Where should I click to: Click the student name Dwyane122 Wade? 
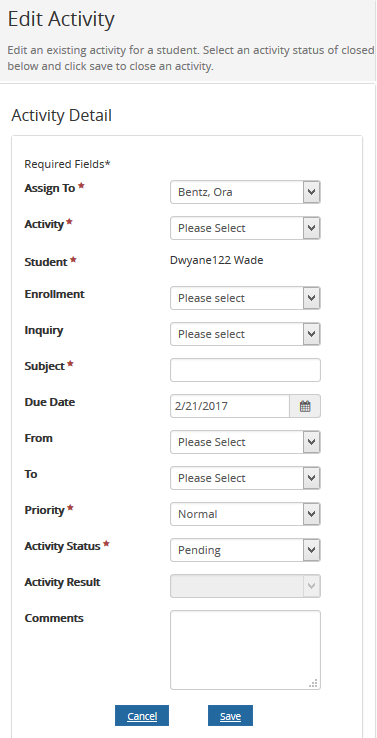(x=217, y=260)
